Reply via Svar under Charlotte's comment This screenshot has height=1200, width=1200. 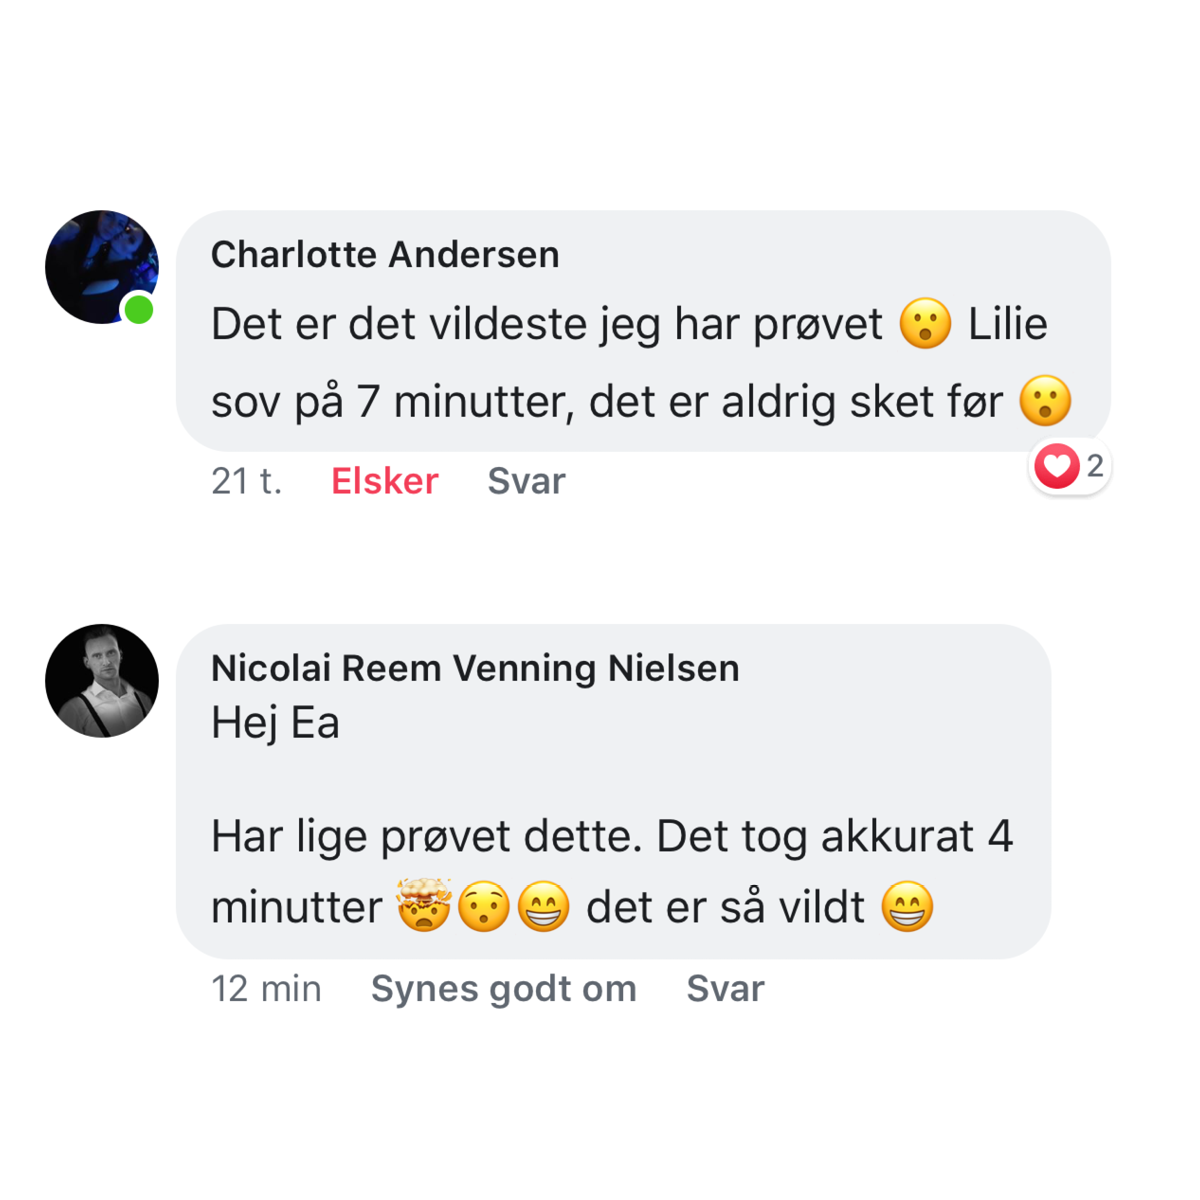coord(526,481)
